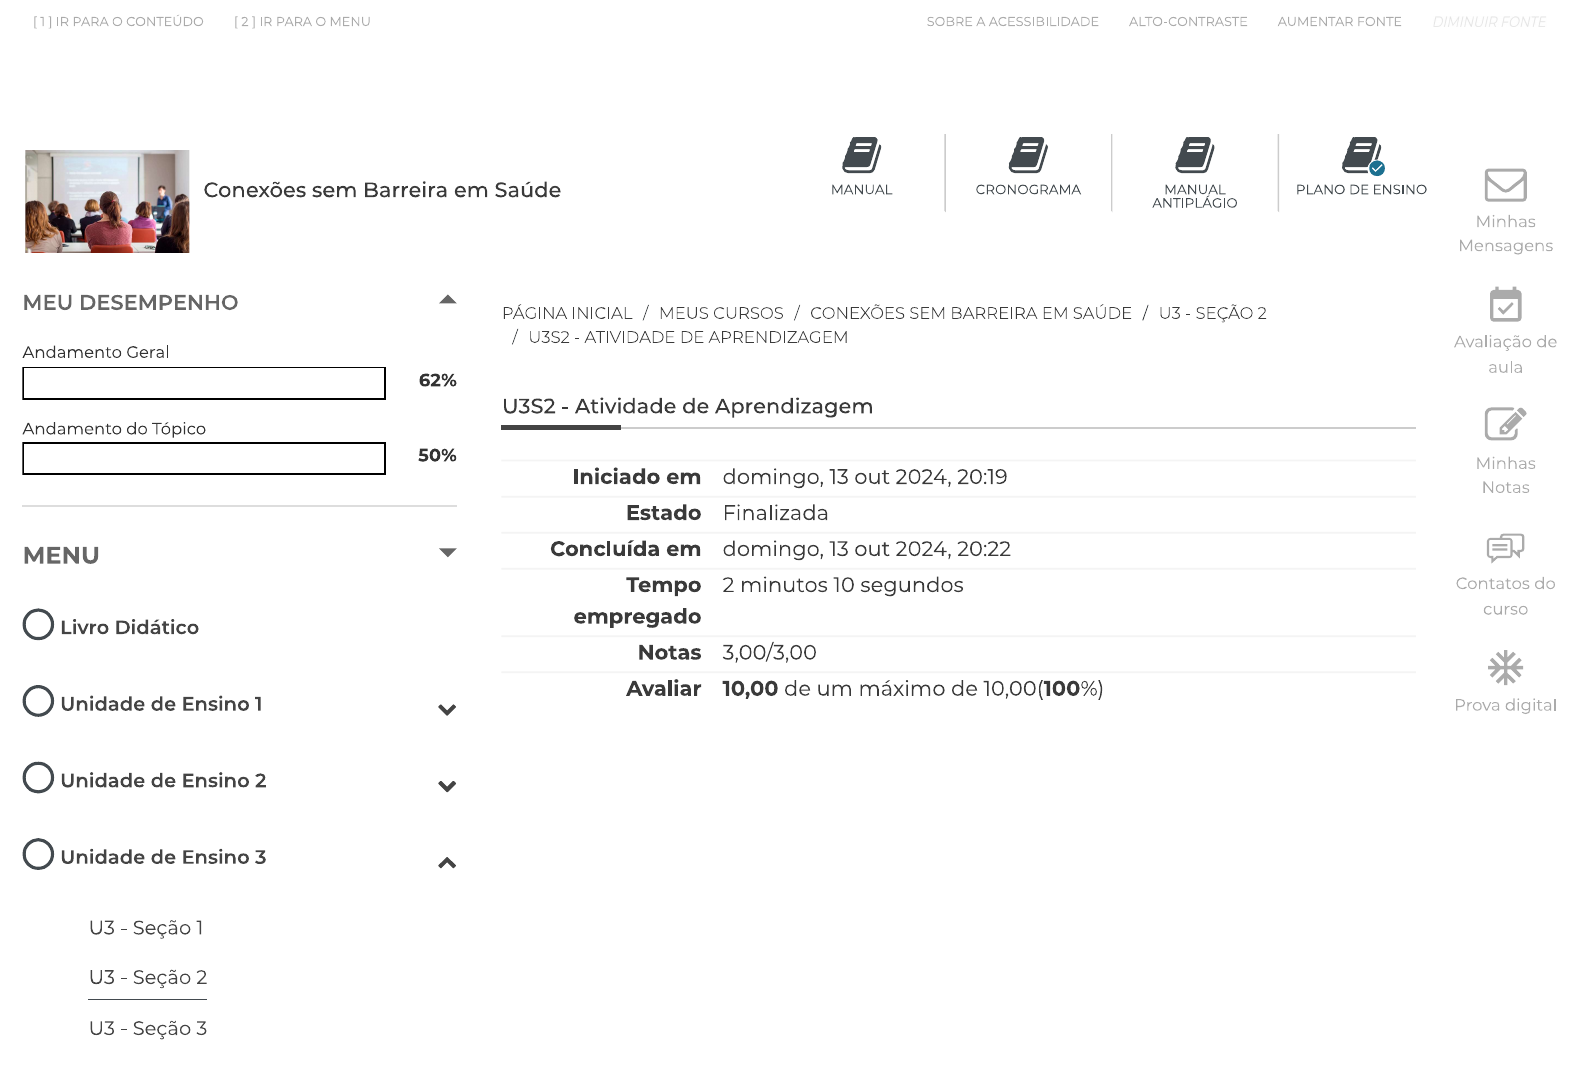This screenshot has width=1572, height=1080.
Task: Click the Livro Didático circle marker
Action: click(x=38, y=625)
